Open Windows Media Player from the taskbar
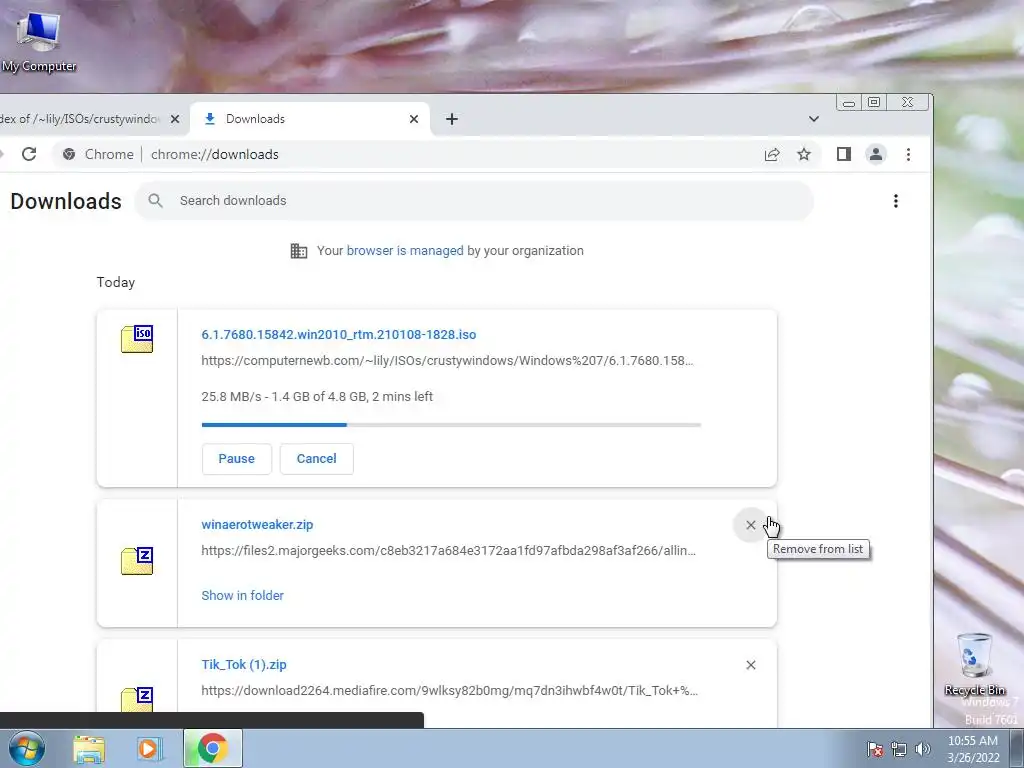This screenshot has width=1024, height=768. (x=148, y=748)
